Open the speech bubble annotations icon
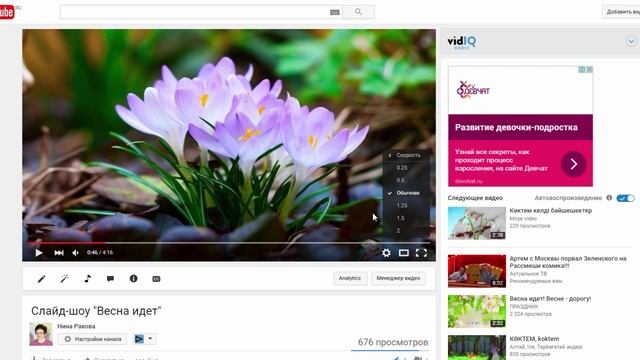This screenshot has width=640, height=360. click(110, 279)
